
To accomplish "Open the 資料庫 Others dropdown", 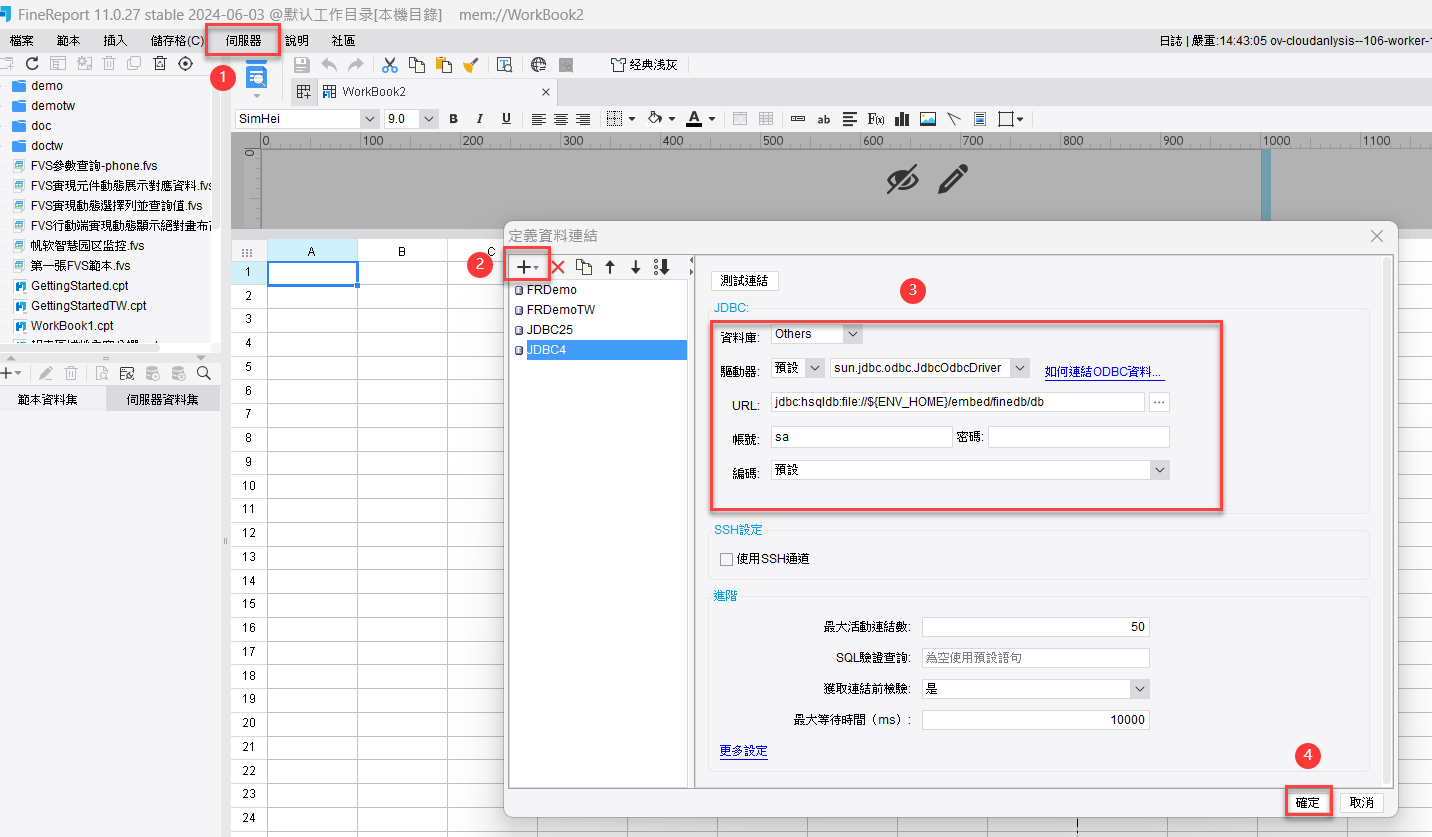I will pos(851,334).
